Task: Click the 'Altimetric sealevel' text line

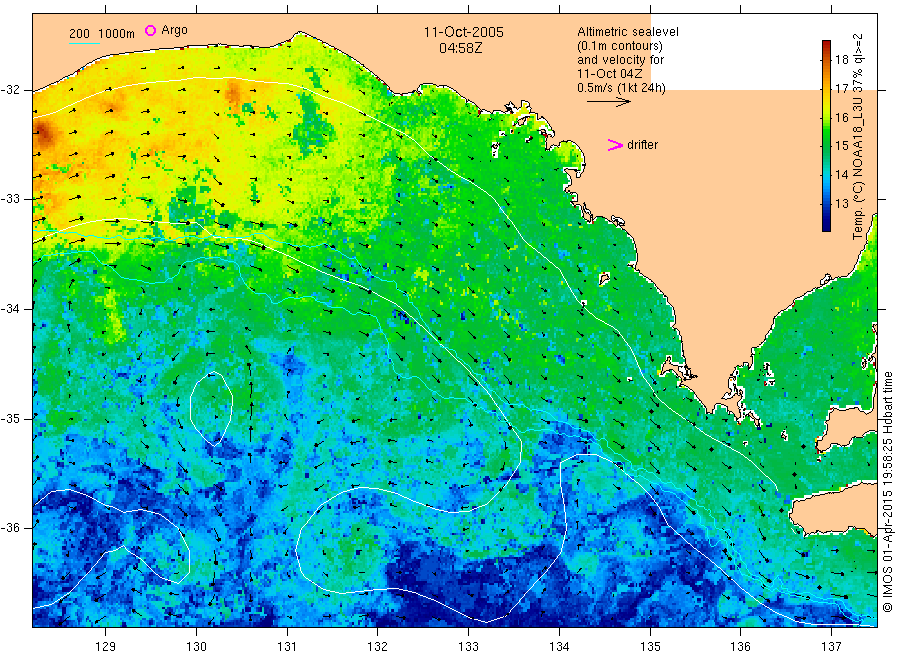Action: pos(628,32)
